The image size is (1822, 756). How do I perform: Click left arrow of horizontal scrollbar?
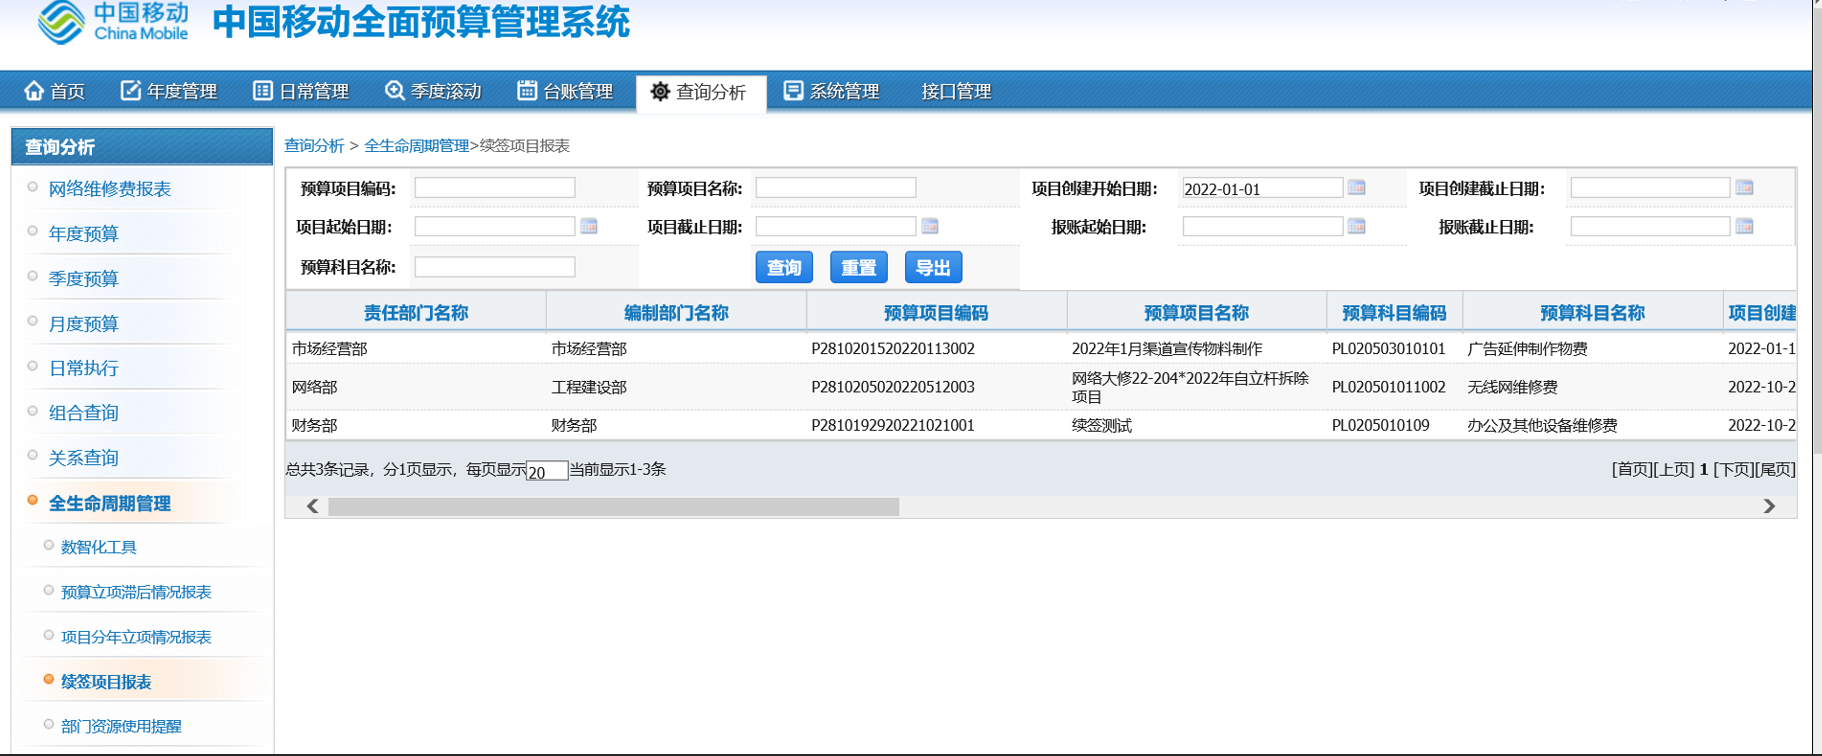point(313,507)
